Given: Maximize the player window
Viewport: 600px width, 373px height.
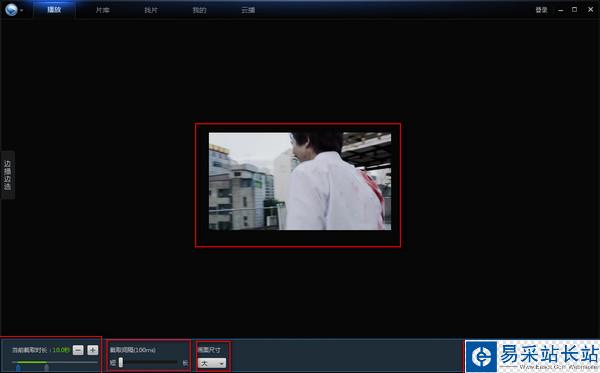Looking at the screenshot, I should point(574,10).
